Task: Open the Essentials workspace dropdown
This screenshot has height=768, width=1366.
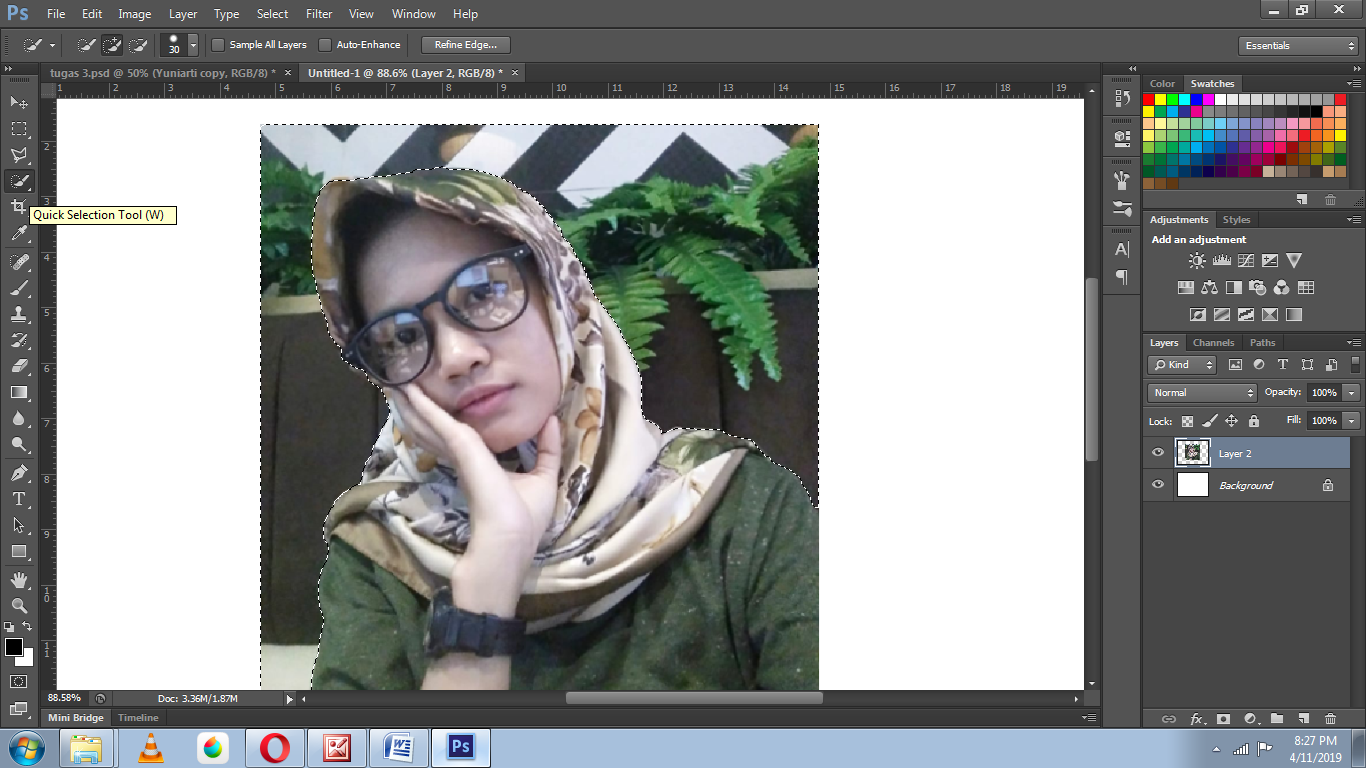Action: pos(1297,44)
